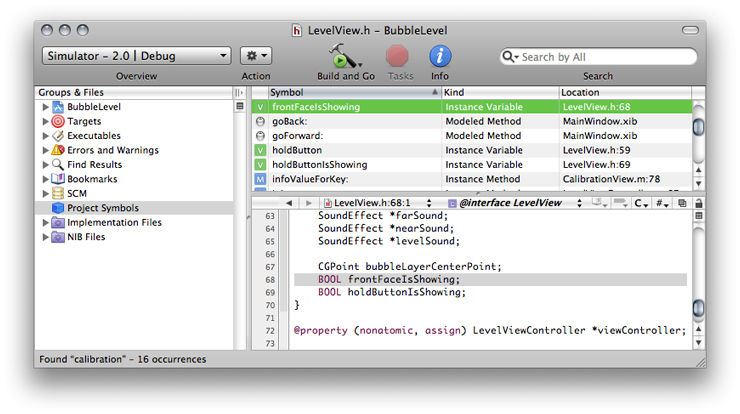Image resolution: width=740 pixels, height=414 pixels.
Task: Expand the NIB Files group
Action: pos(46,237)
